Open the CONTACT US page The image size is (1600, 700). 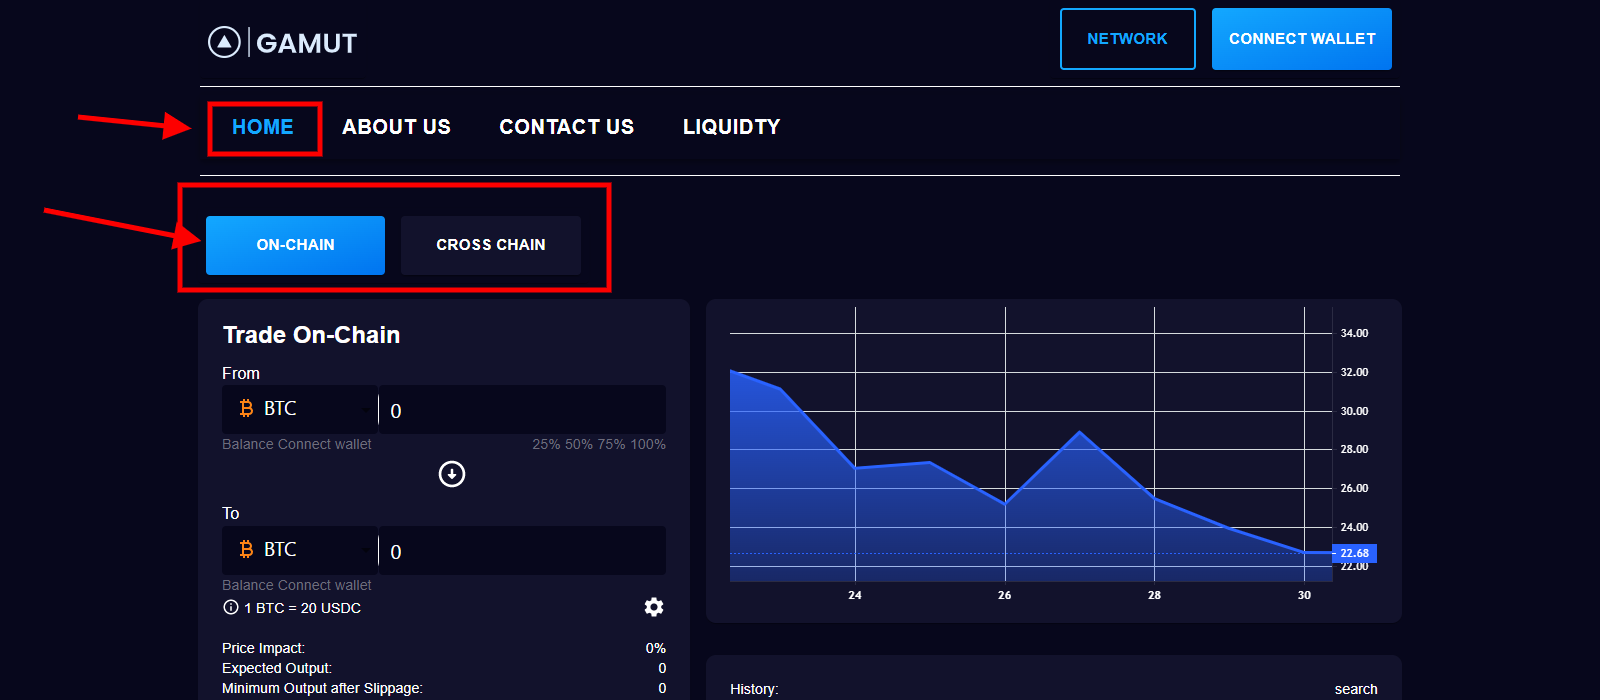(x=567, y=127)
